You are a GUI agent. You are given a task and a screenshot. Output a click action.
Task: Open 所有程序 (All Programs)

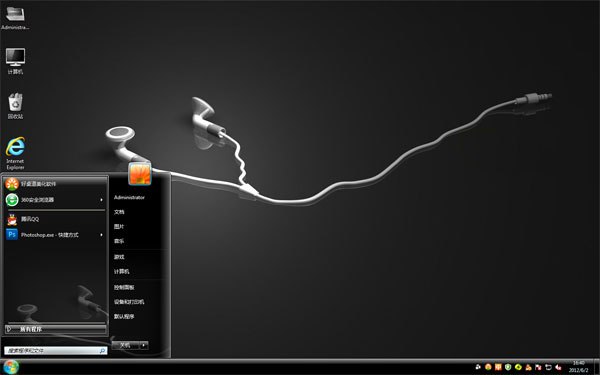55,329
